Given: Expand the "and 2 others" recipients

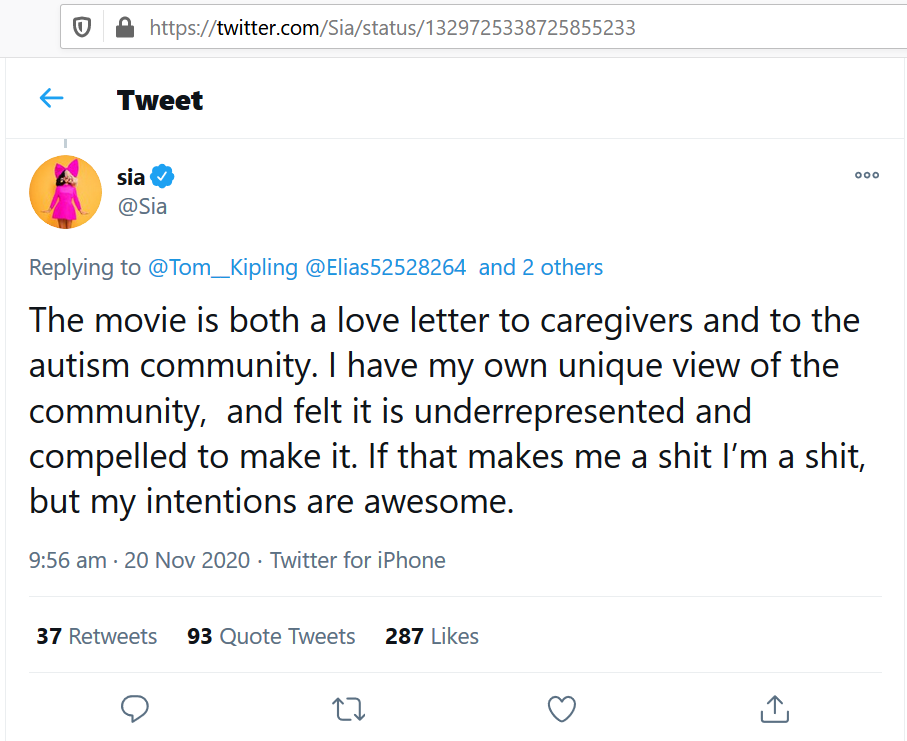Looking at the screenshot, I should point(541,267).
